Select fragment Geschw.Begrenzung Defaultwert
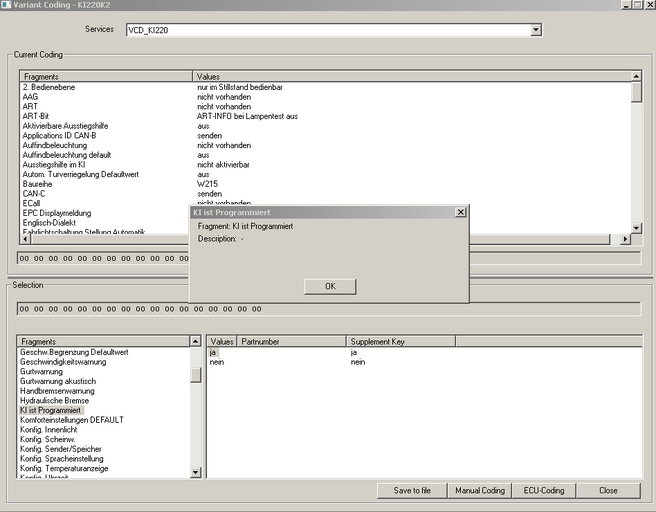Image resolution: width=656 pixels, height=512 pixels. pyautogui.click(x=74, y=352)
